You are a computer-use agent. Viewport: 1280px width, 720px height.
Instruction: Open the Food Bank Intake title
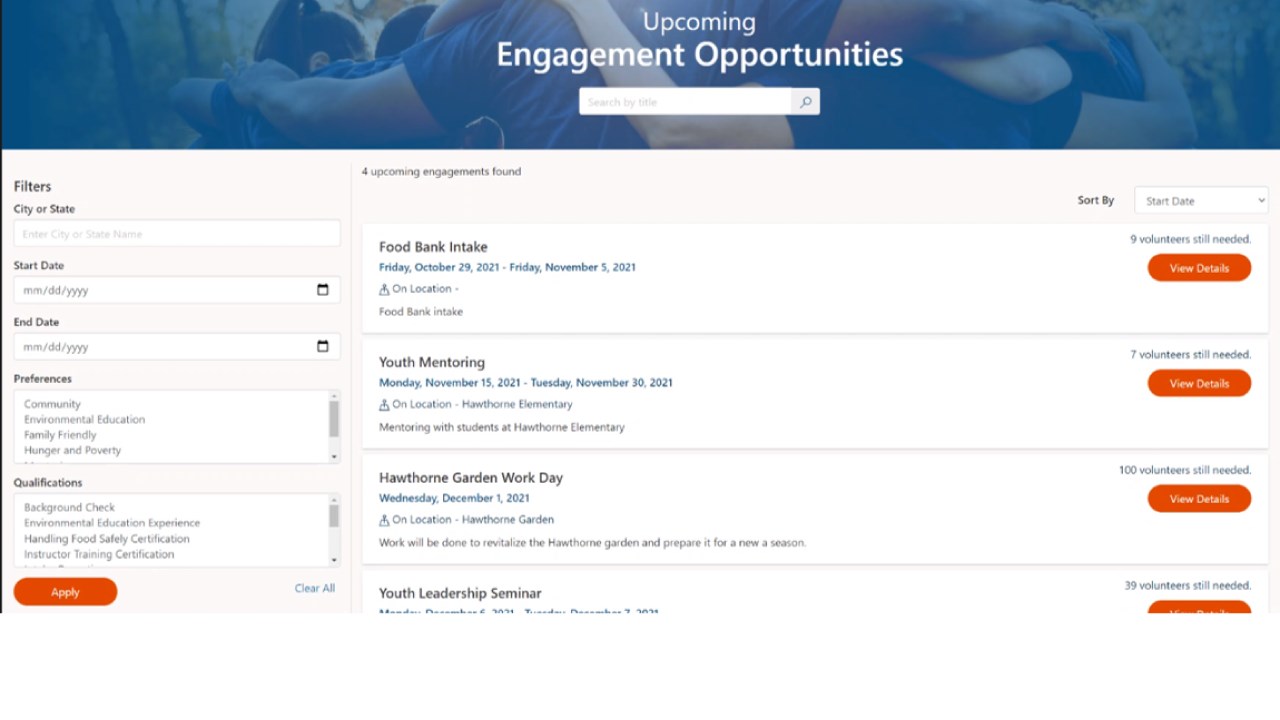tap(433, 247)
